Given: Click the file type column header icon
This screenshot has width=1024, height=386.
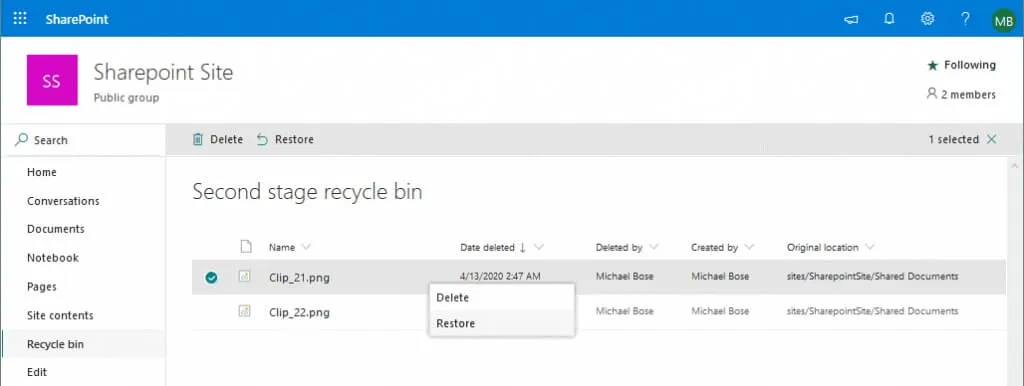Looking at the screenshot, I should 246,247.
